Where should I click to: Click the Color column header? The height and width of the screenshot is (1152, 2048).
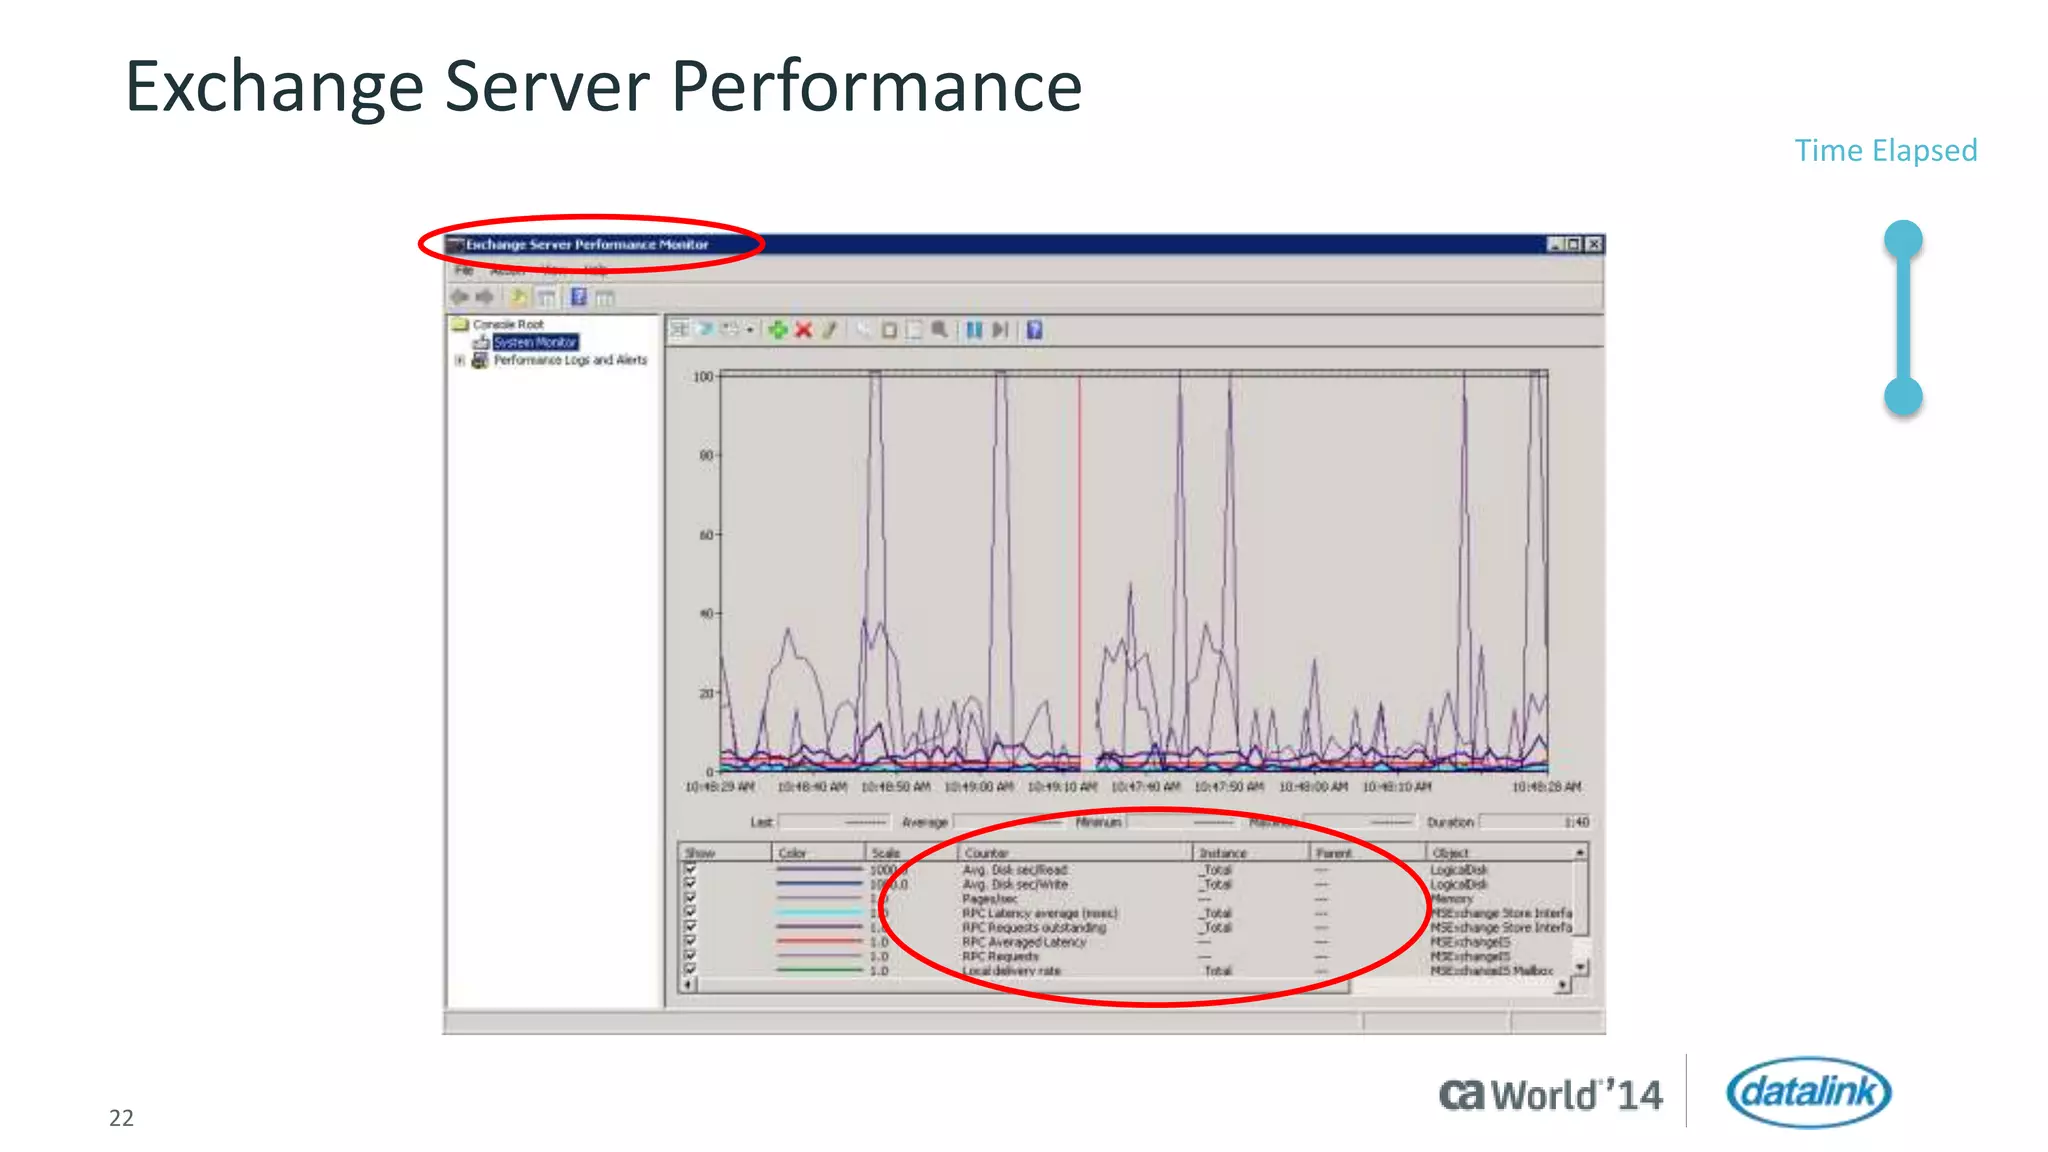(x=818, y=853)
